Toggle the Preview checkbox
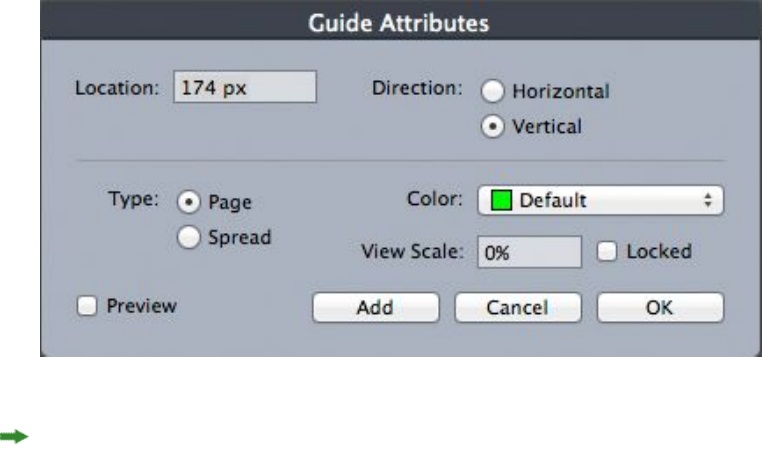Screen dimensions: 762x458 point(87,307)
